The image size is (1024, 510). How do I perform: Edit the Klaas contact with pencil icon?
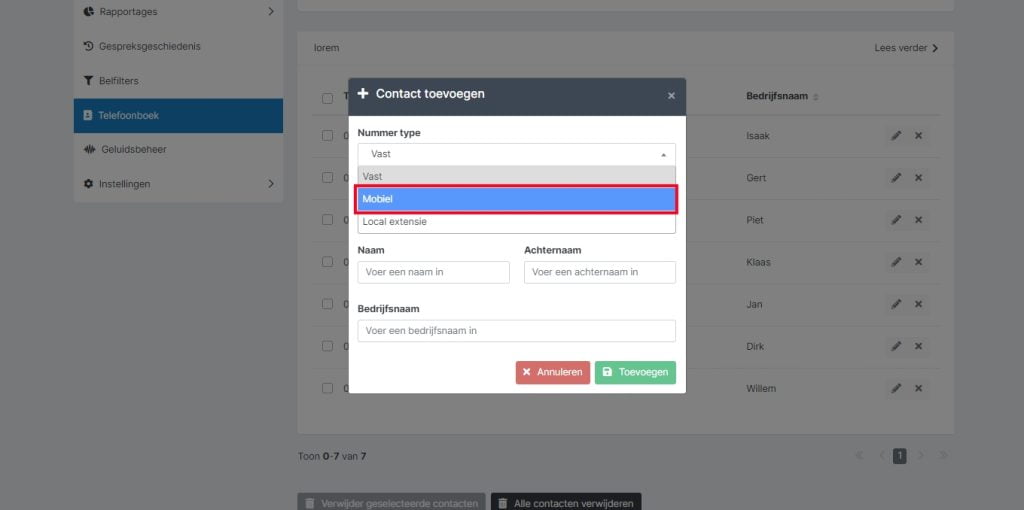click(896, 262)
